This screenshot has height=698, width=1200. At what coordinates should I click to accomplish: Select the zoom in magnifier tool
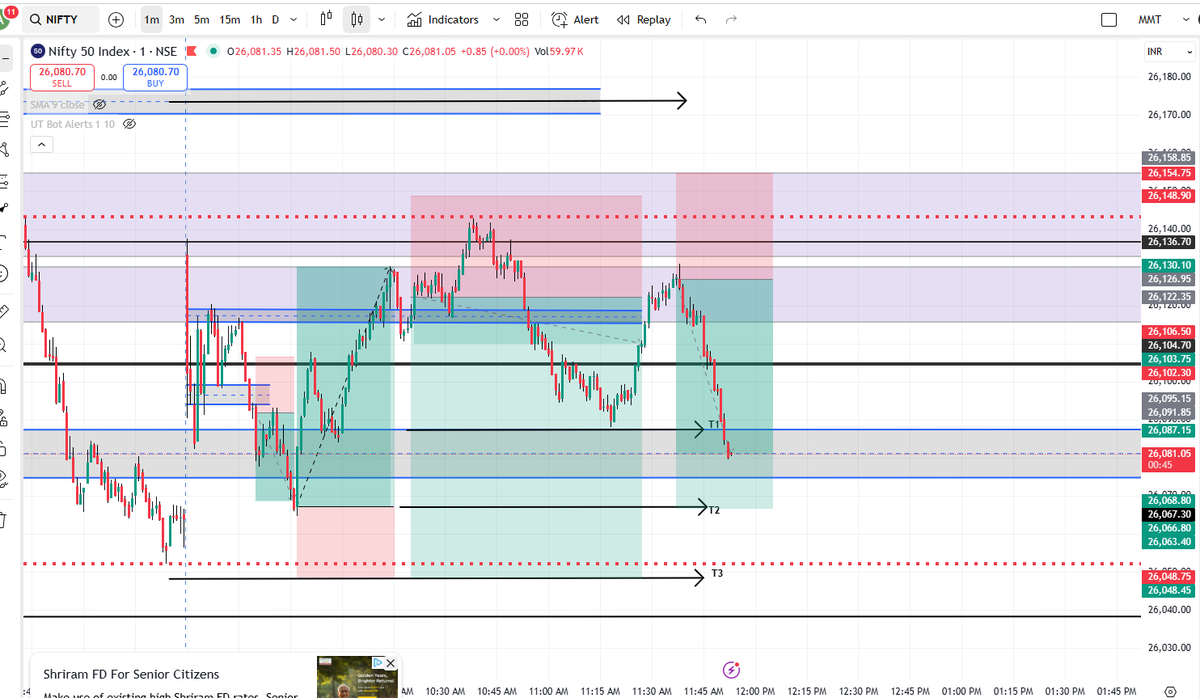(5, 346)
